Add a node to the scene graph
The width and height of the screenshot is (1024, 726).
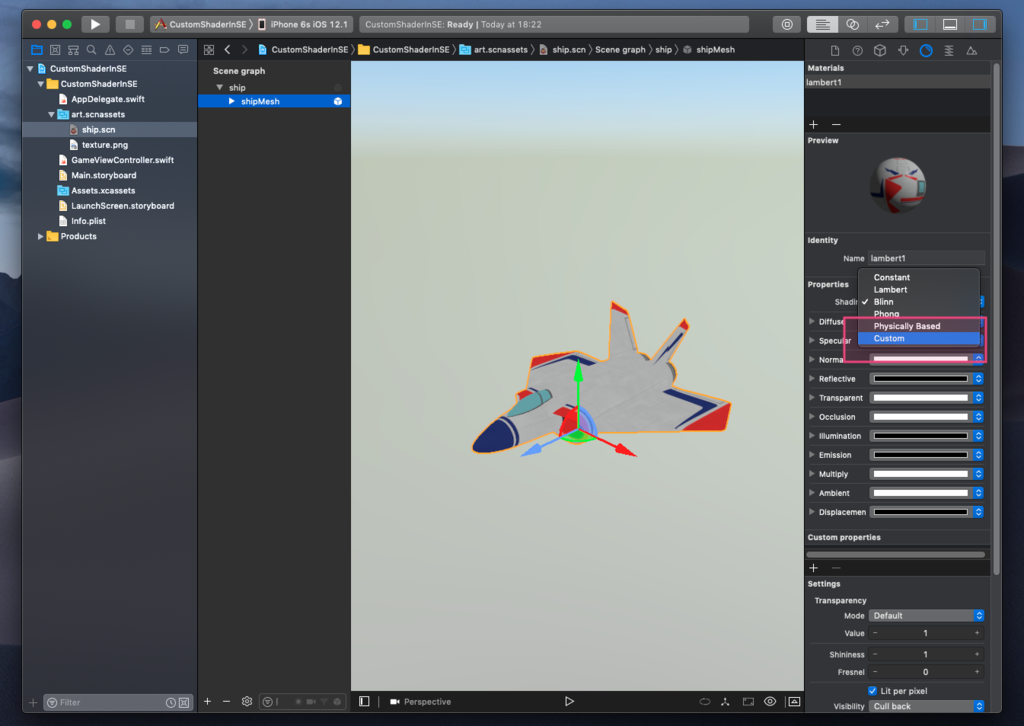[x=208, y=701]
